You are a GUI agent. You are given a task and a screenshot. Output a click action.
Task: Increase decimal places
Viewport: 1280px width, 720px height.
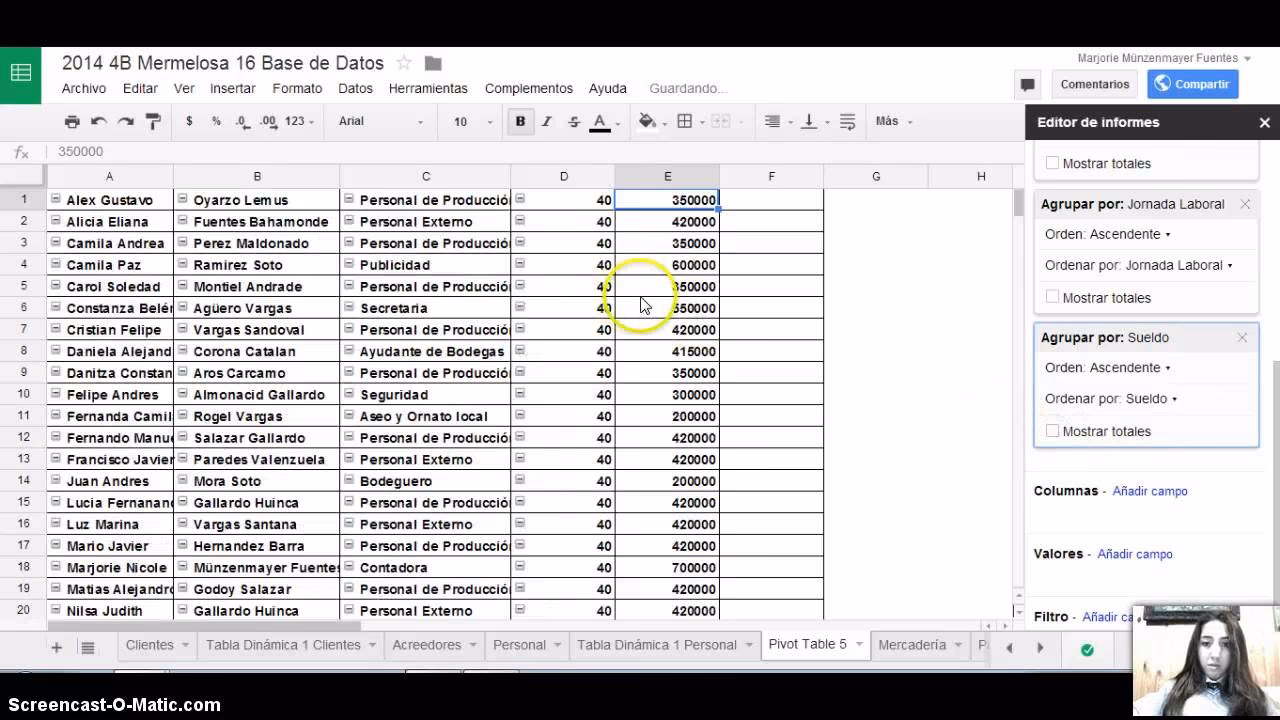(269, 121)
